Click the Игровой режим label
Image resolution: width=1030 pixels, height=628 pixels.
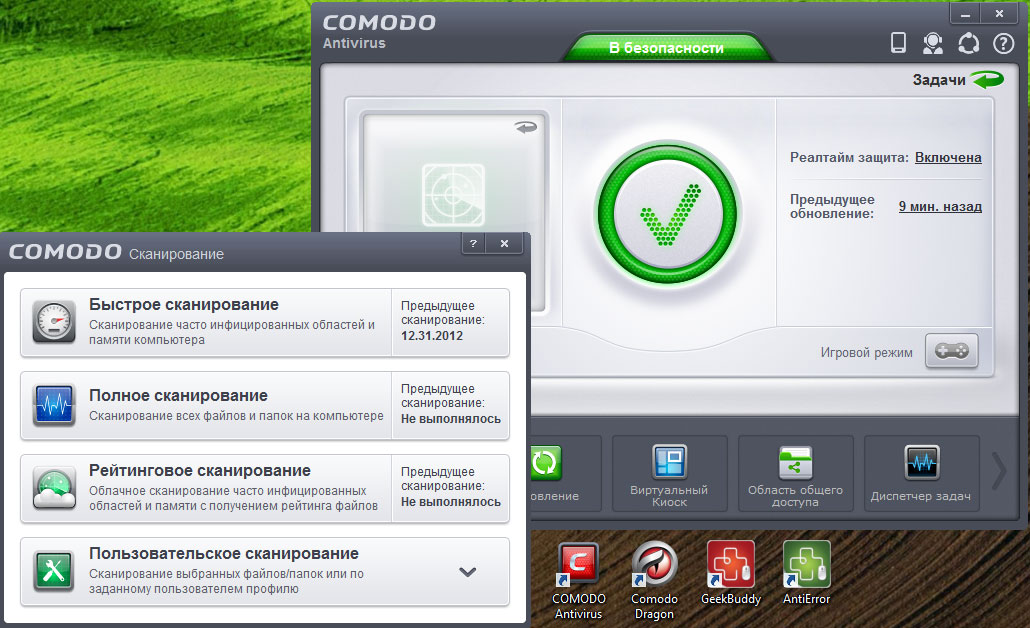[x=866, y=353]
